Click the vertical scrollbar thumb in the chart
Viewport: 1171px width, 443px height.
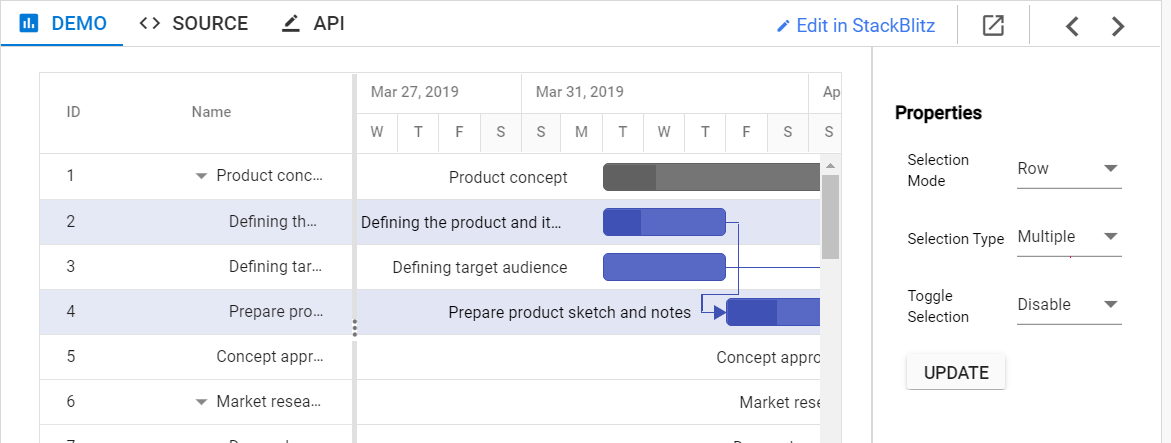(x=830, y=215)
